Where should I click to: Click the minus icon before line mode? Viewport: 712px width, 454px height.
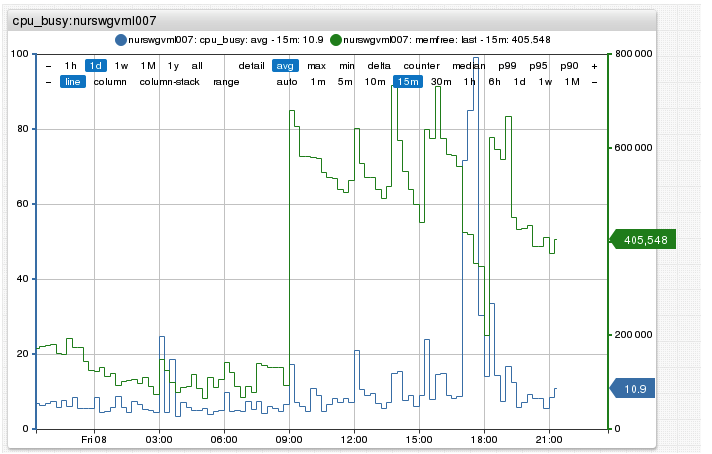point(49,82)
